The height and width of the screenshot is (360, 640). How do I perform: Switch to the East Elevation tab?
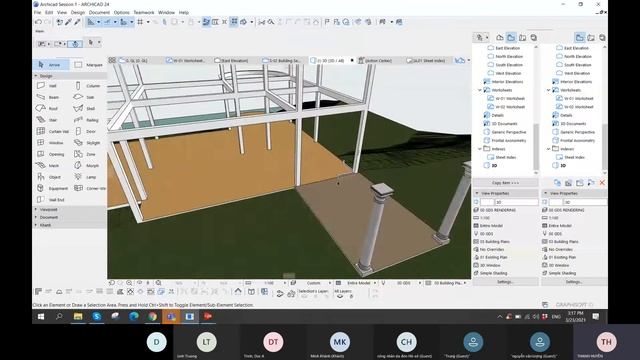pos(231,60)
